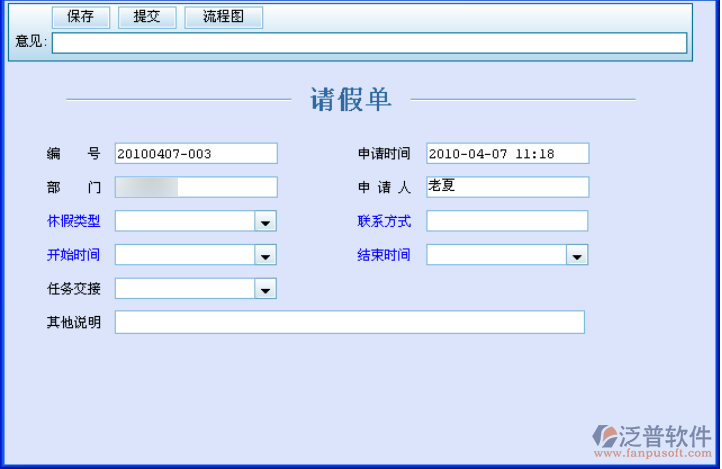Click the 申请人 field containing 老夏
Image resolution: width=722 pixels, height=469 pixels.
pyautogui.click(x=507, y=187)
